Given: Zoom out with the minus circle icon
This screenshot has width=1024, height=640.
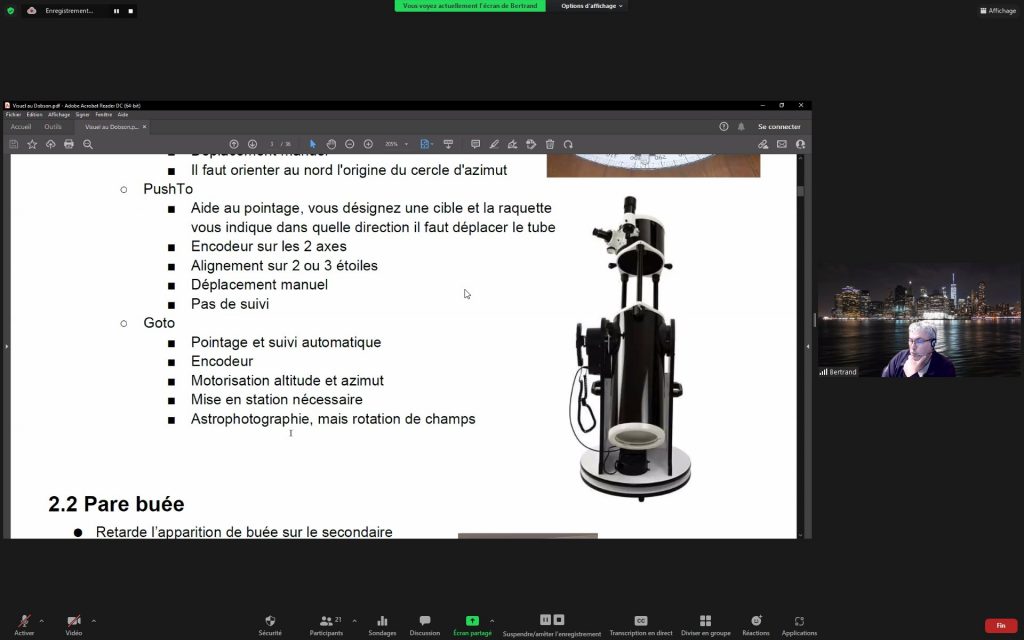Looking at the screenshot, I should point(349,144).
